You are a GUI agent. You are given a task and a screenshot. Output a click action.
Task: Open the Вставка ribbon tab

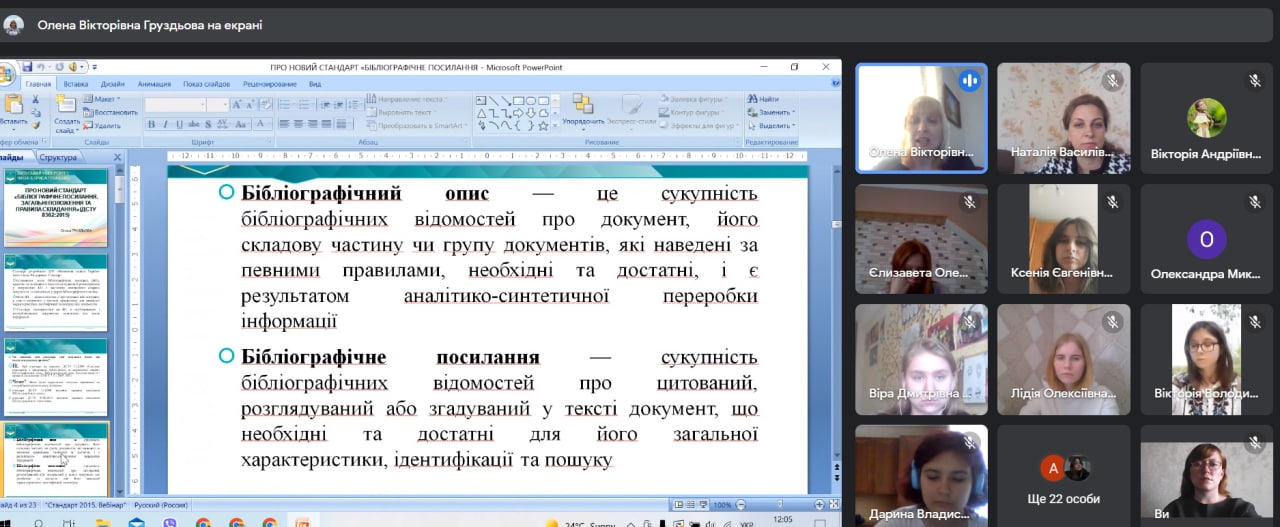(x=76, y=84)
